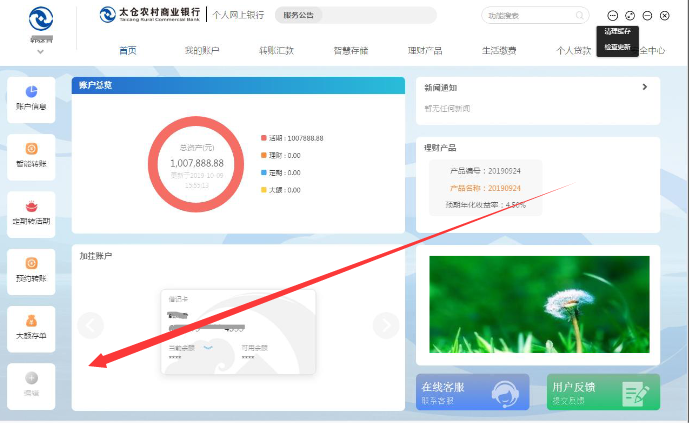
Task: Open 账户信息 shortcut in sidebar
Action: pos(31,100)
